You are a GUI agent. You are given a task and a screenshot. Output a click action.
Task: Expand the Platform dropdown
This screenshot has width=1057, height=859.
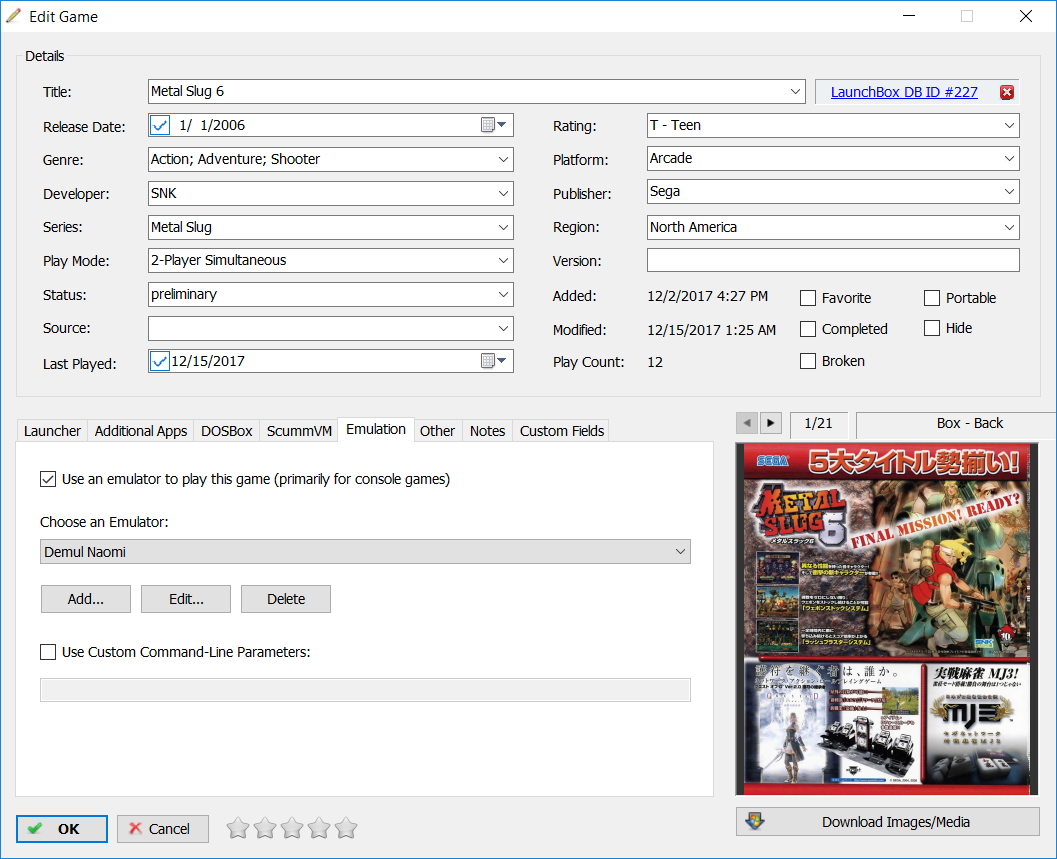1009,158
